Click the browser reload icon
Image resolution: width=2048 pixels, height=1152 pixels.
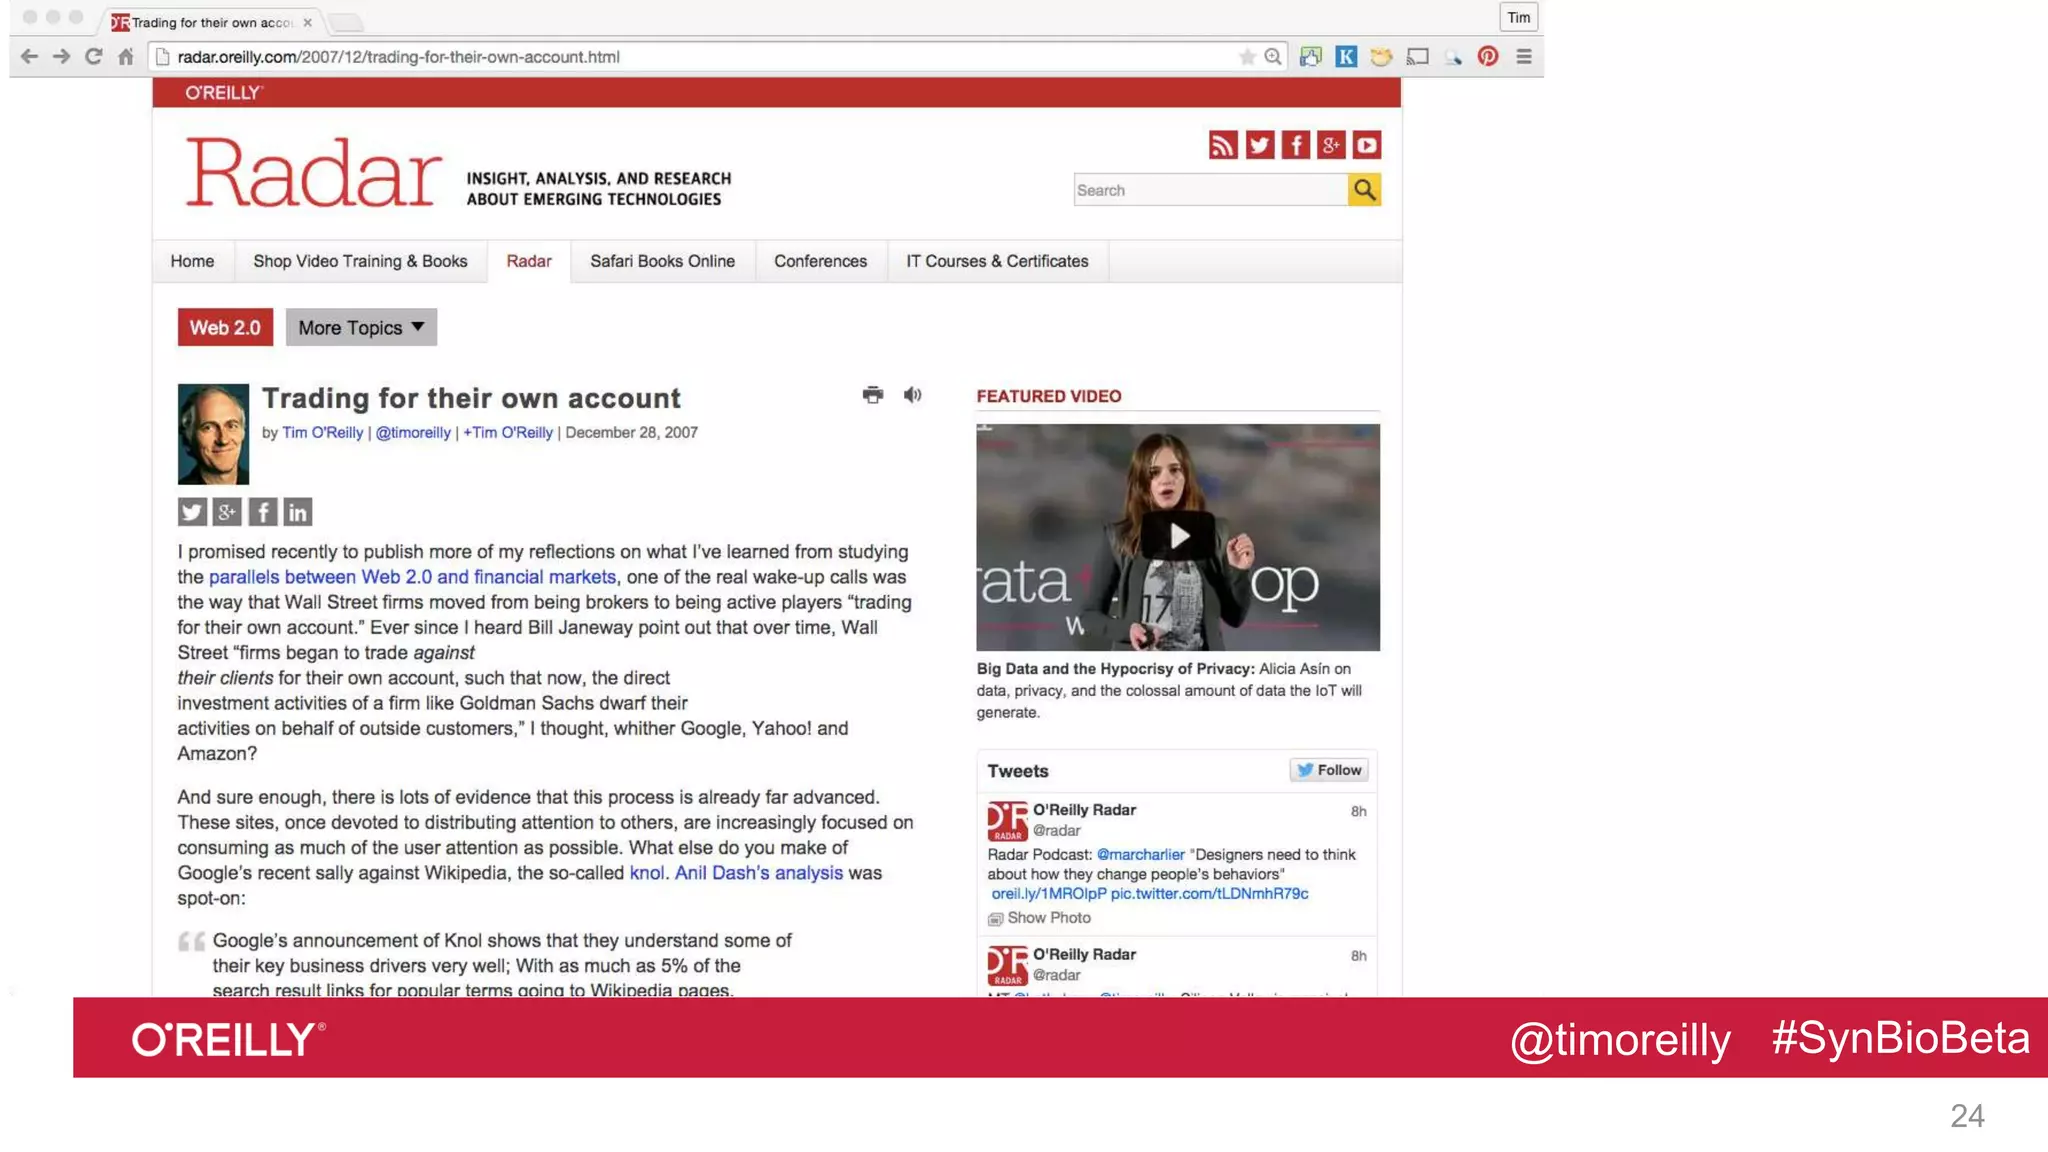(93, 57)
